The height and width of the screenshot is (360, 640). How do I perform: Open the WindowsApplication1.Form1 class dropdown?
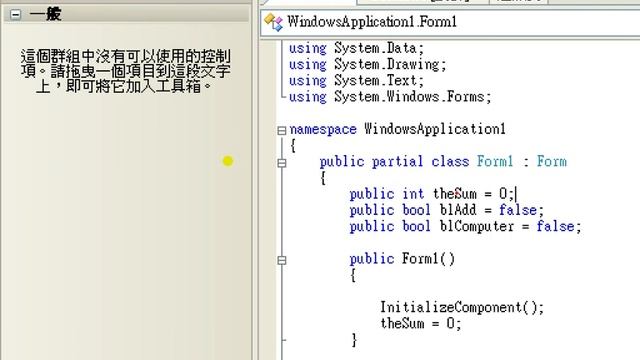click(450, 22)
